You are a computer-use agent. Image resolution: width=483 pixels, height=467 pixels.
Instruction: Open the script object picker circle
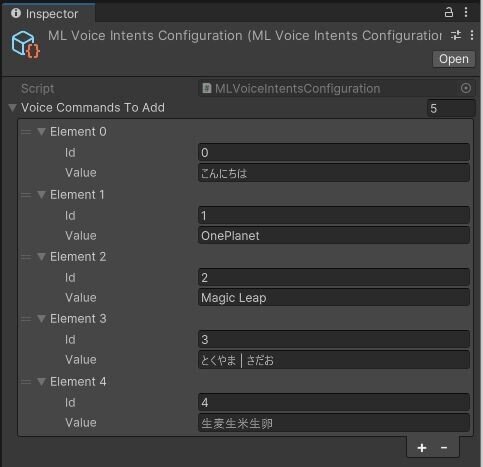(466, 88)
